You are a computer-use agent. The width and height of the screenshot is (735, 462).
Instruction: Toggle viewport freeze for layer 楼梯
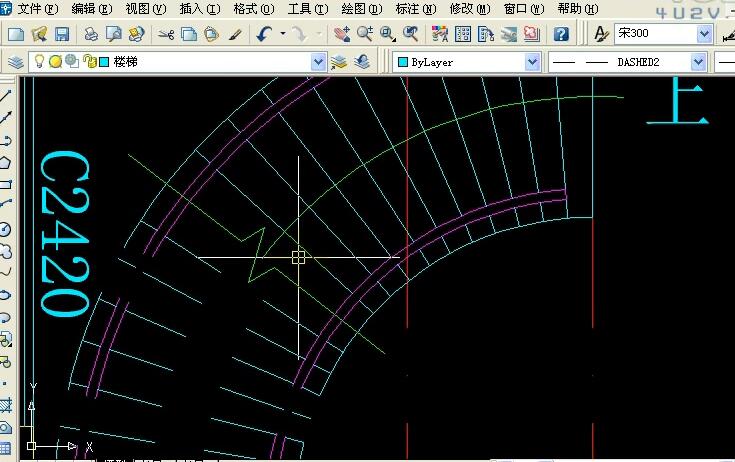coord(72,61)
